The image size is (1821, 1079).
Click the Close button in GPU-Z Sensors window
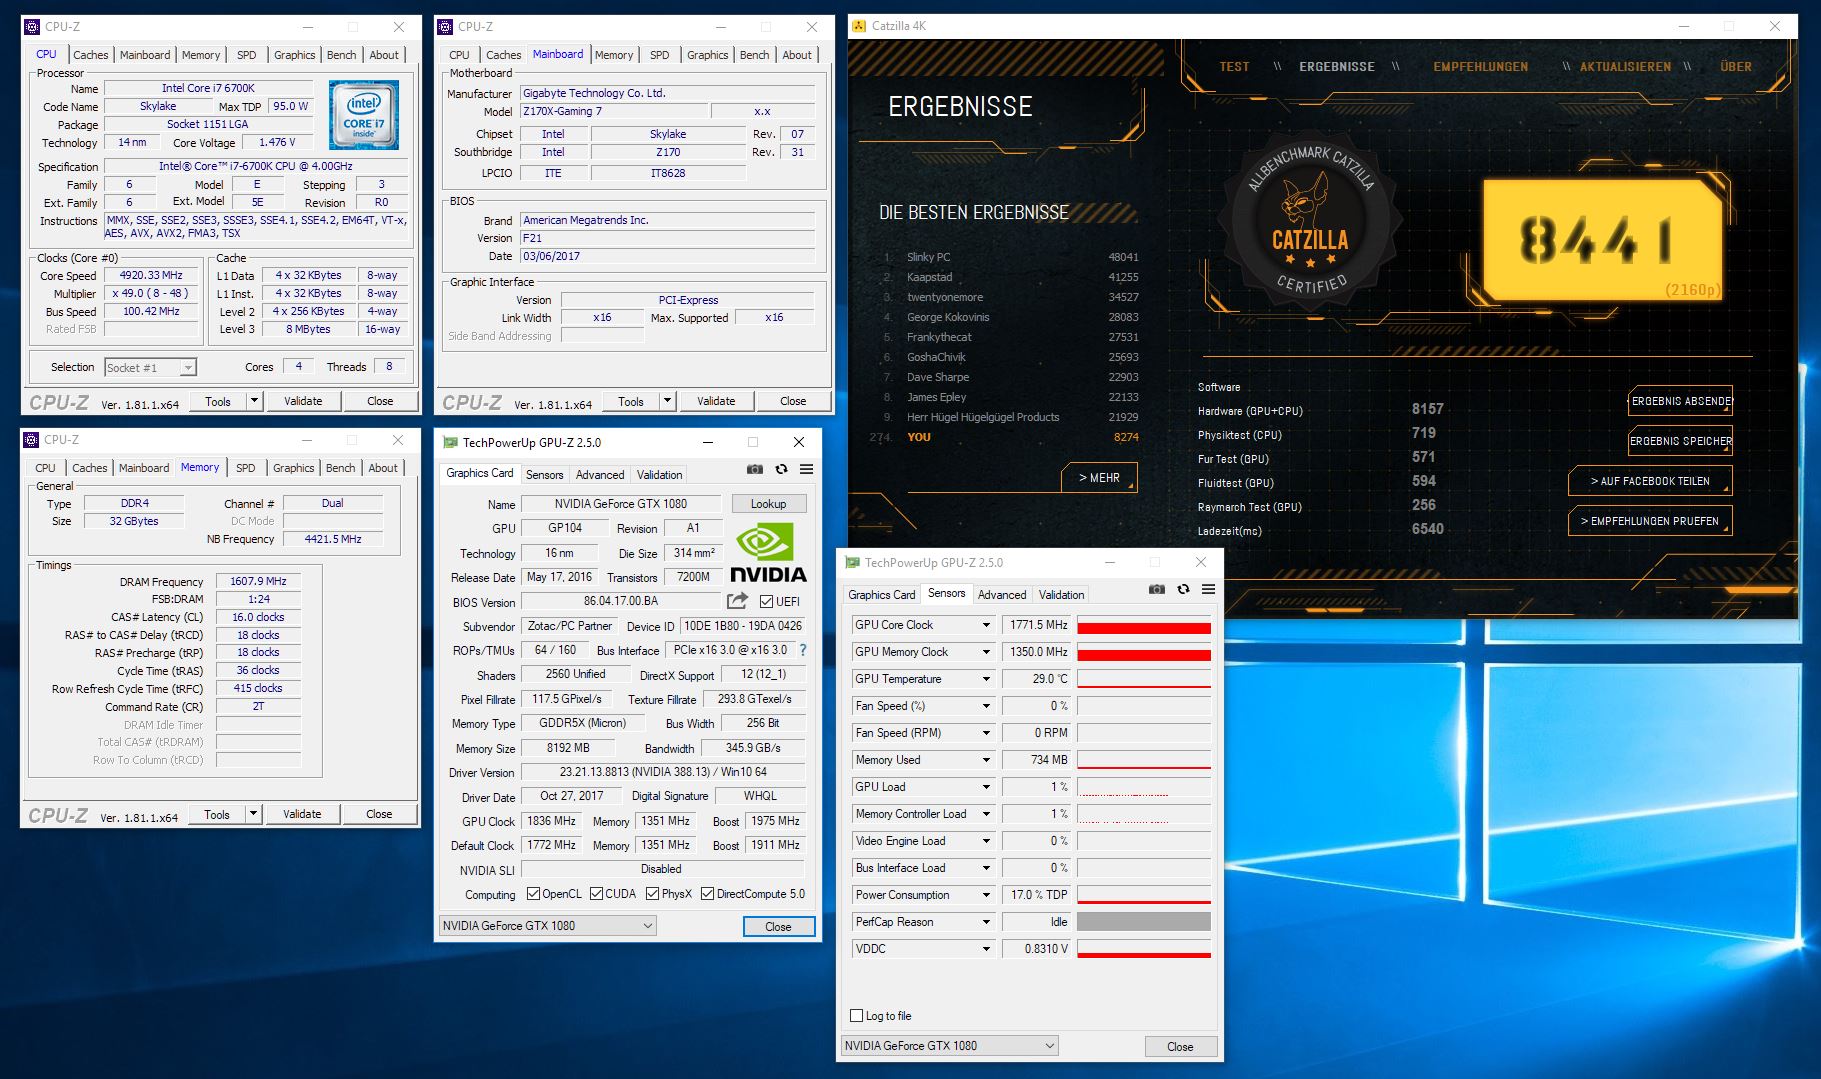click(x=1180, y=1046)
